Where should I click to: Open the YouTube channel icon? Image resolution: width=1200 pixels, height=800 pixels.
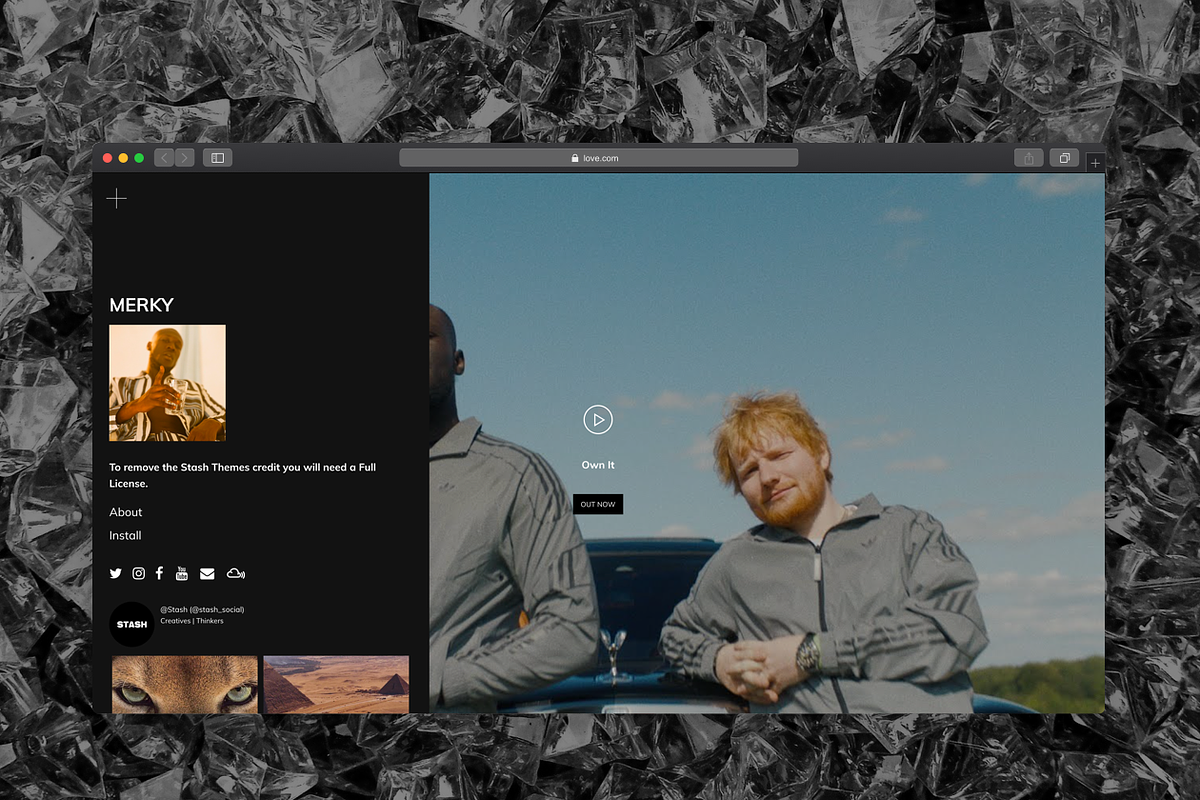(x=182, y=573)
